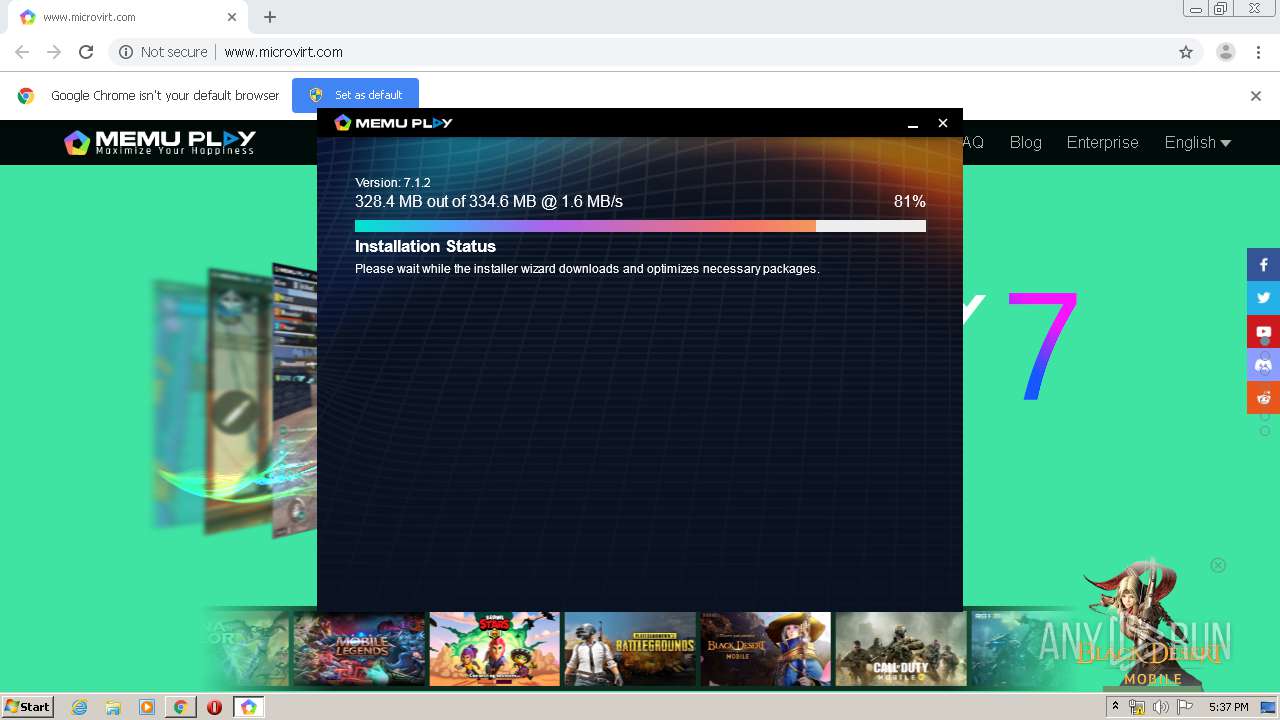1280x720 pixels.
Task: Open the YouTube social sidebar icon
Action: click(x=1263, y=331)
